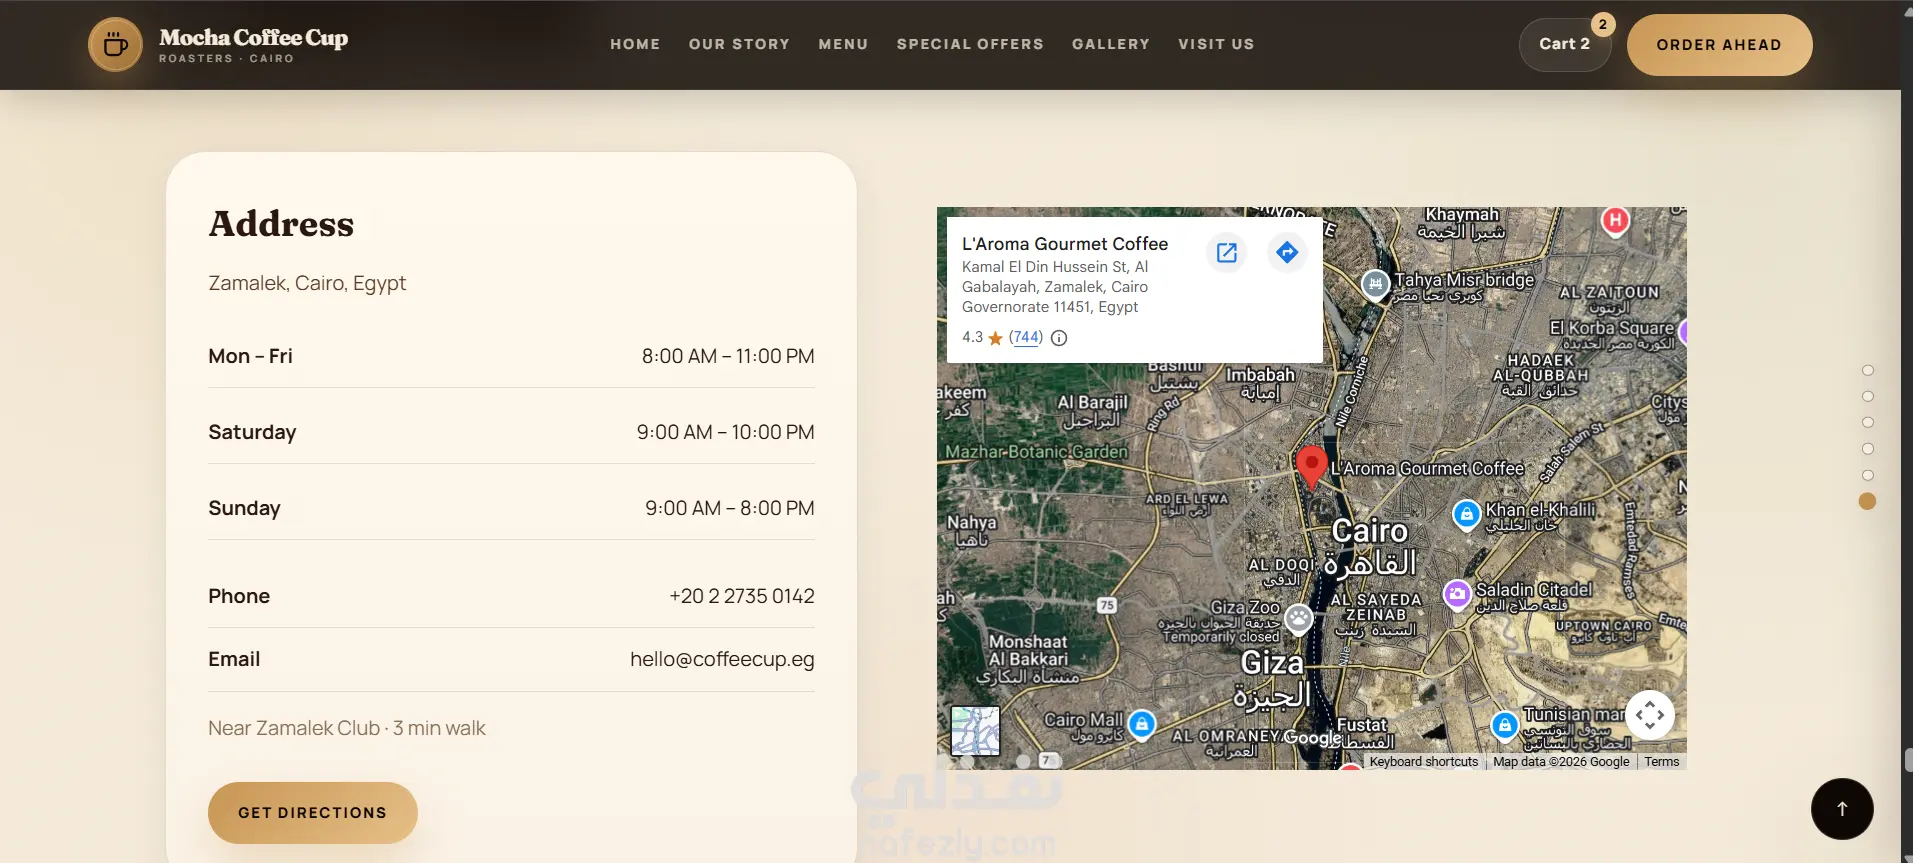Viewport: 1913px width, 863px height.
Task: Click the hours '9:00 AM – 8:00 PM'
Action: click(x=730, y=508)
